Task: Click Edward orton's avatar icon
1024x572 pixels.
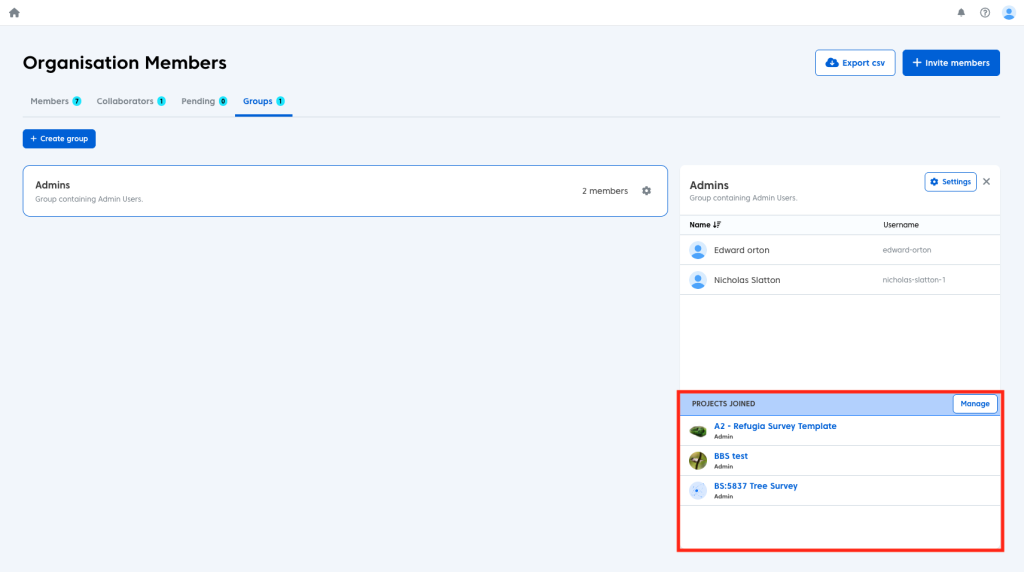Action: [698, 250]
